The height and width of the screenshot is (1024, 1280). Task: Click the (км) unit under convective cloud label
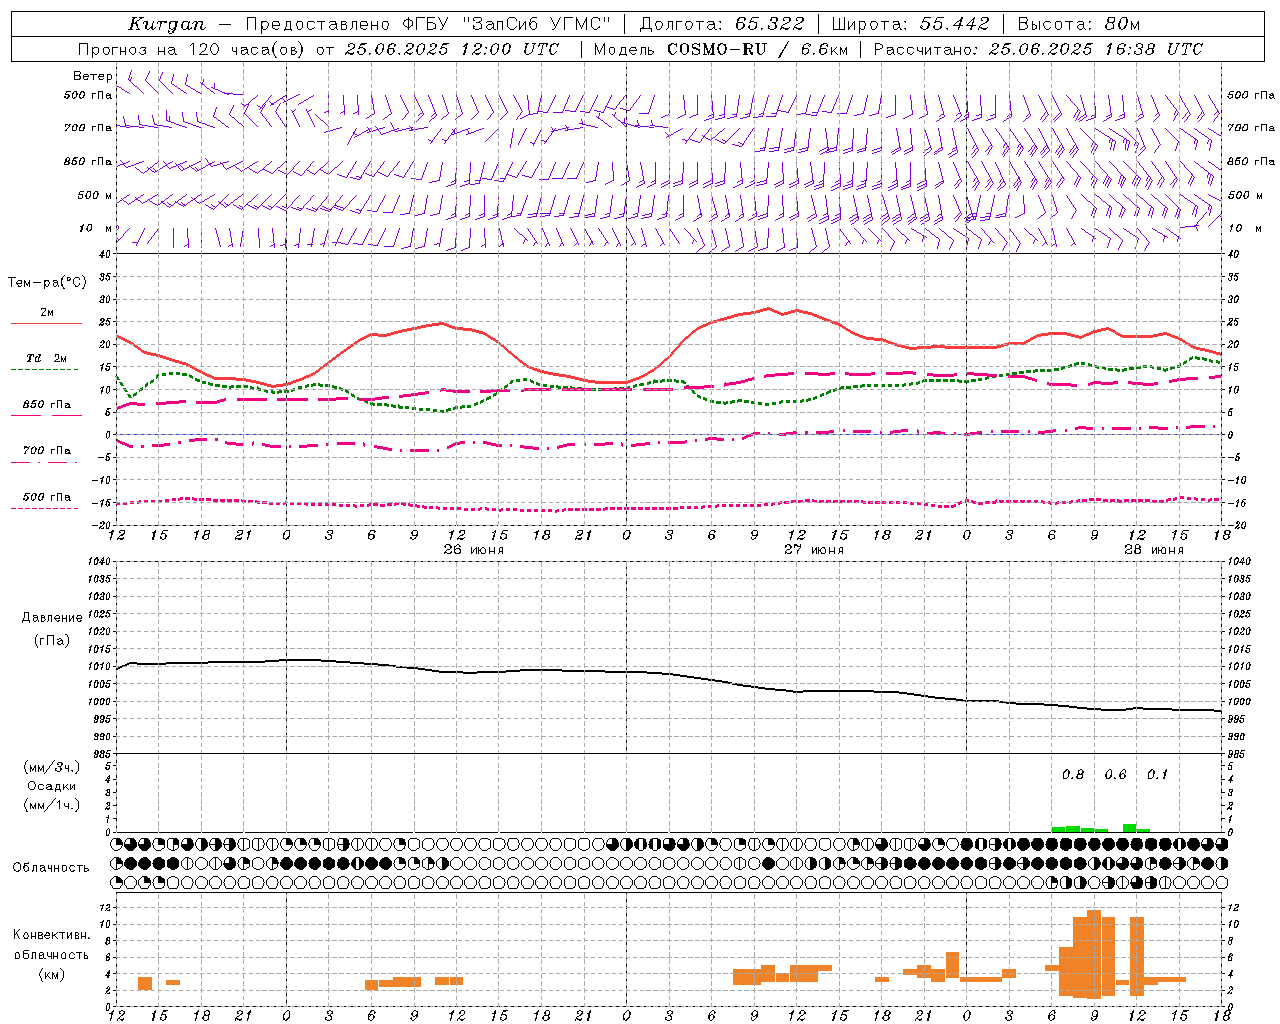[x=52, y=974]
